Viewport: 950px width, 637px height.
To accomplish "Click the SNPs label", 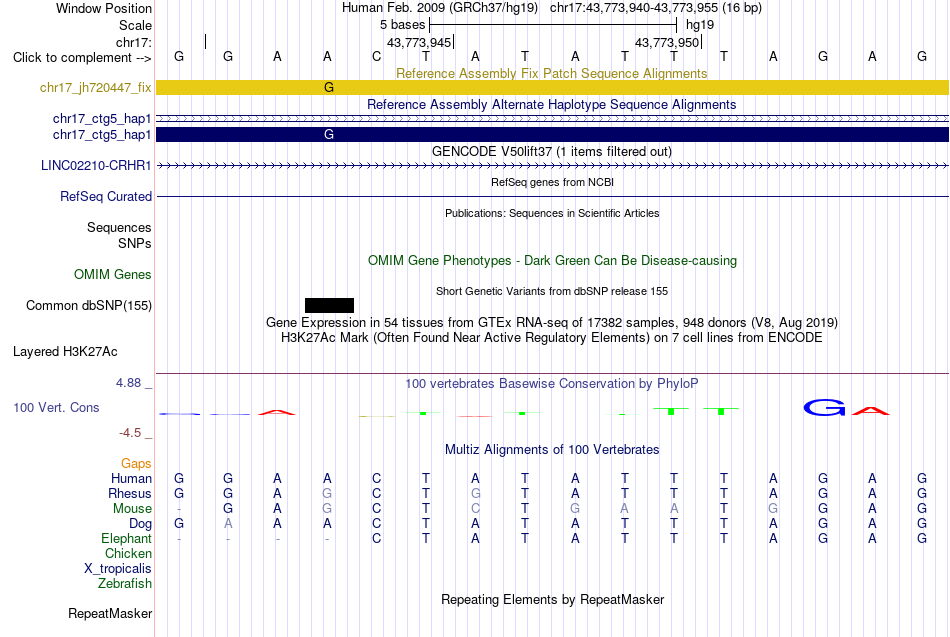I will 135,243.
